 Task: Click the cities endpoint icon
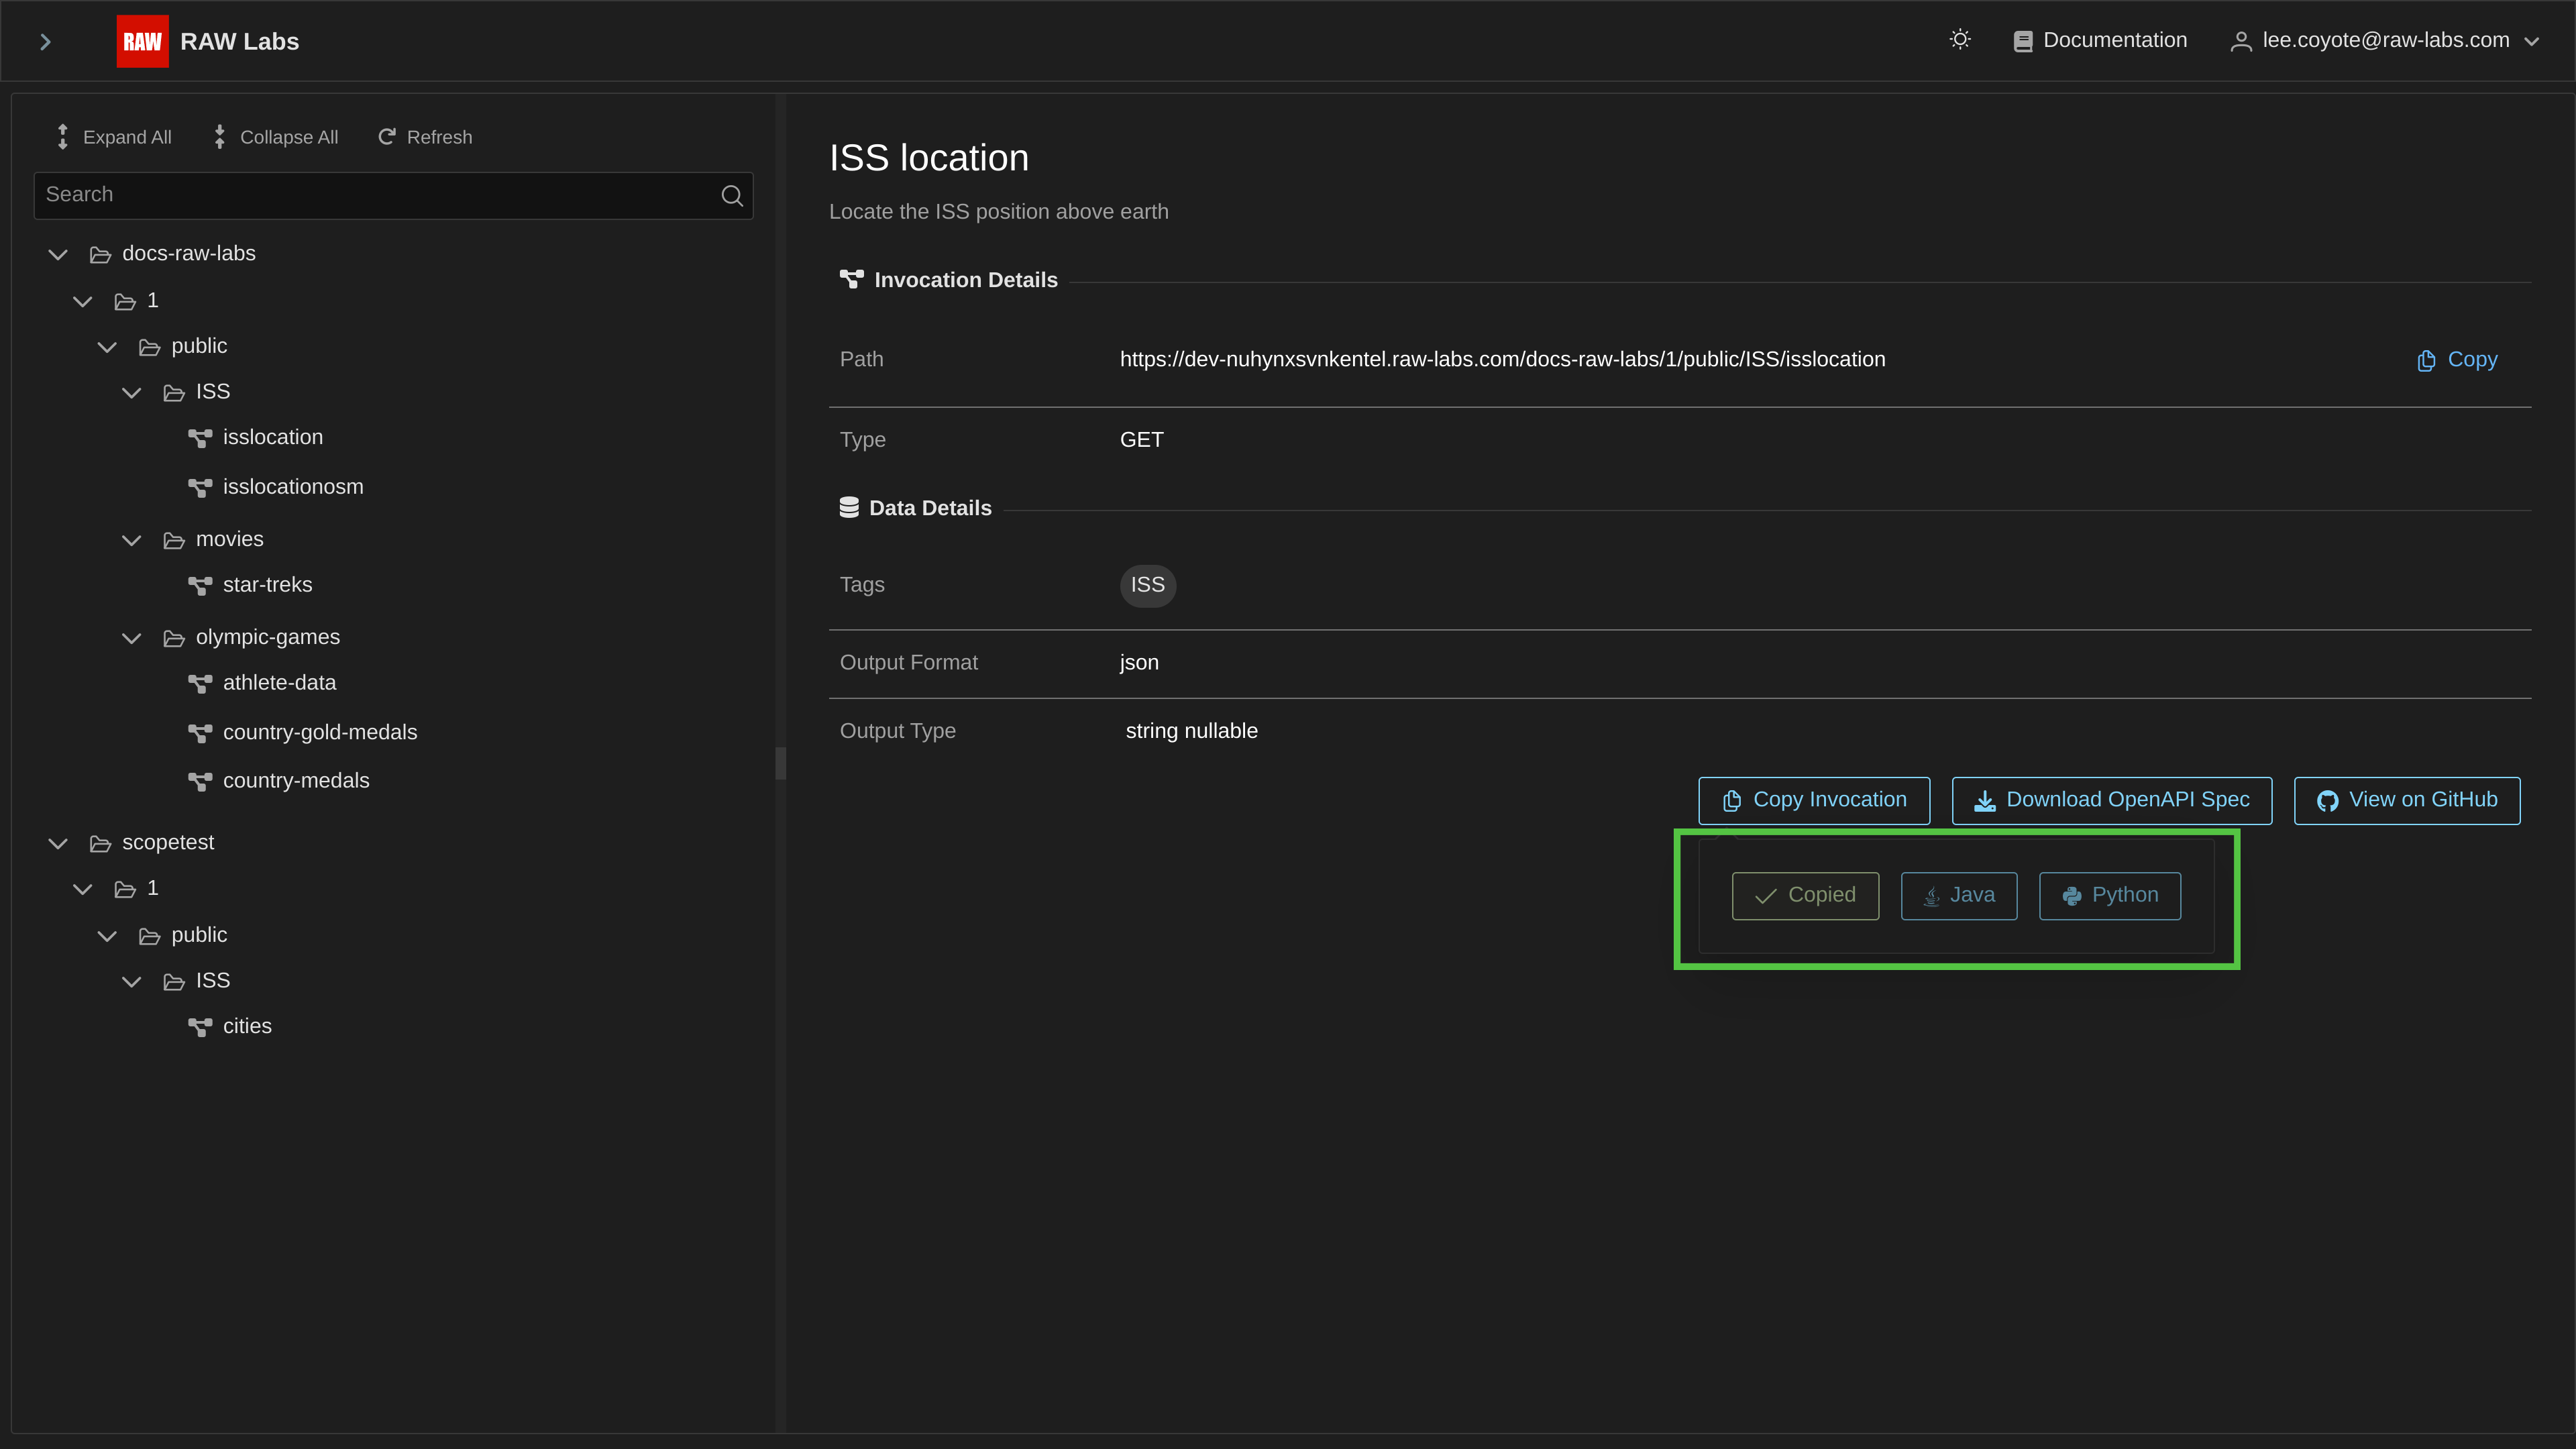coord(200,1027)
